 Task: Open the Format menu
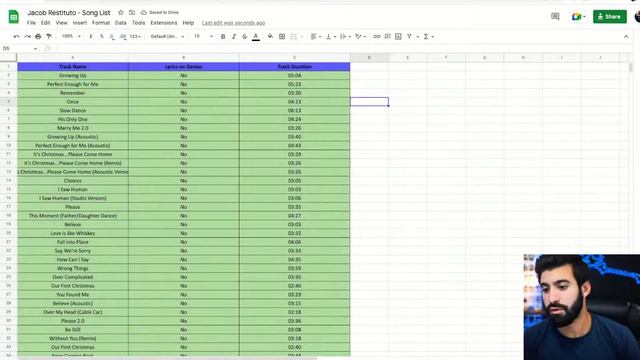[101, 23]
